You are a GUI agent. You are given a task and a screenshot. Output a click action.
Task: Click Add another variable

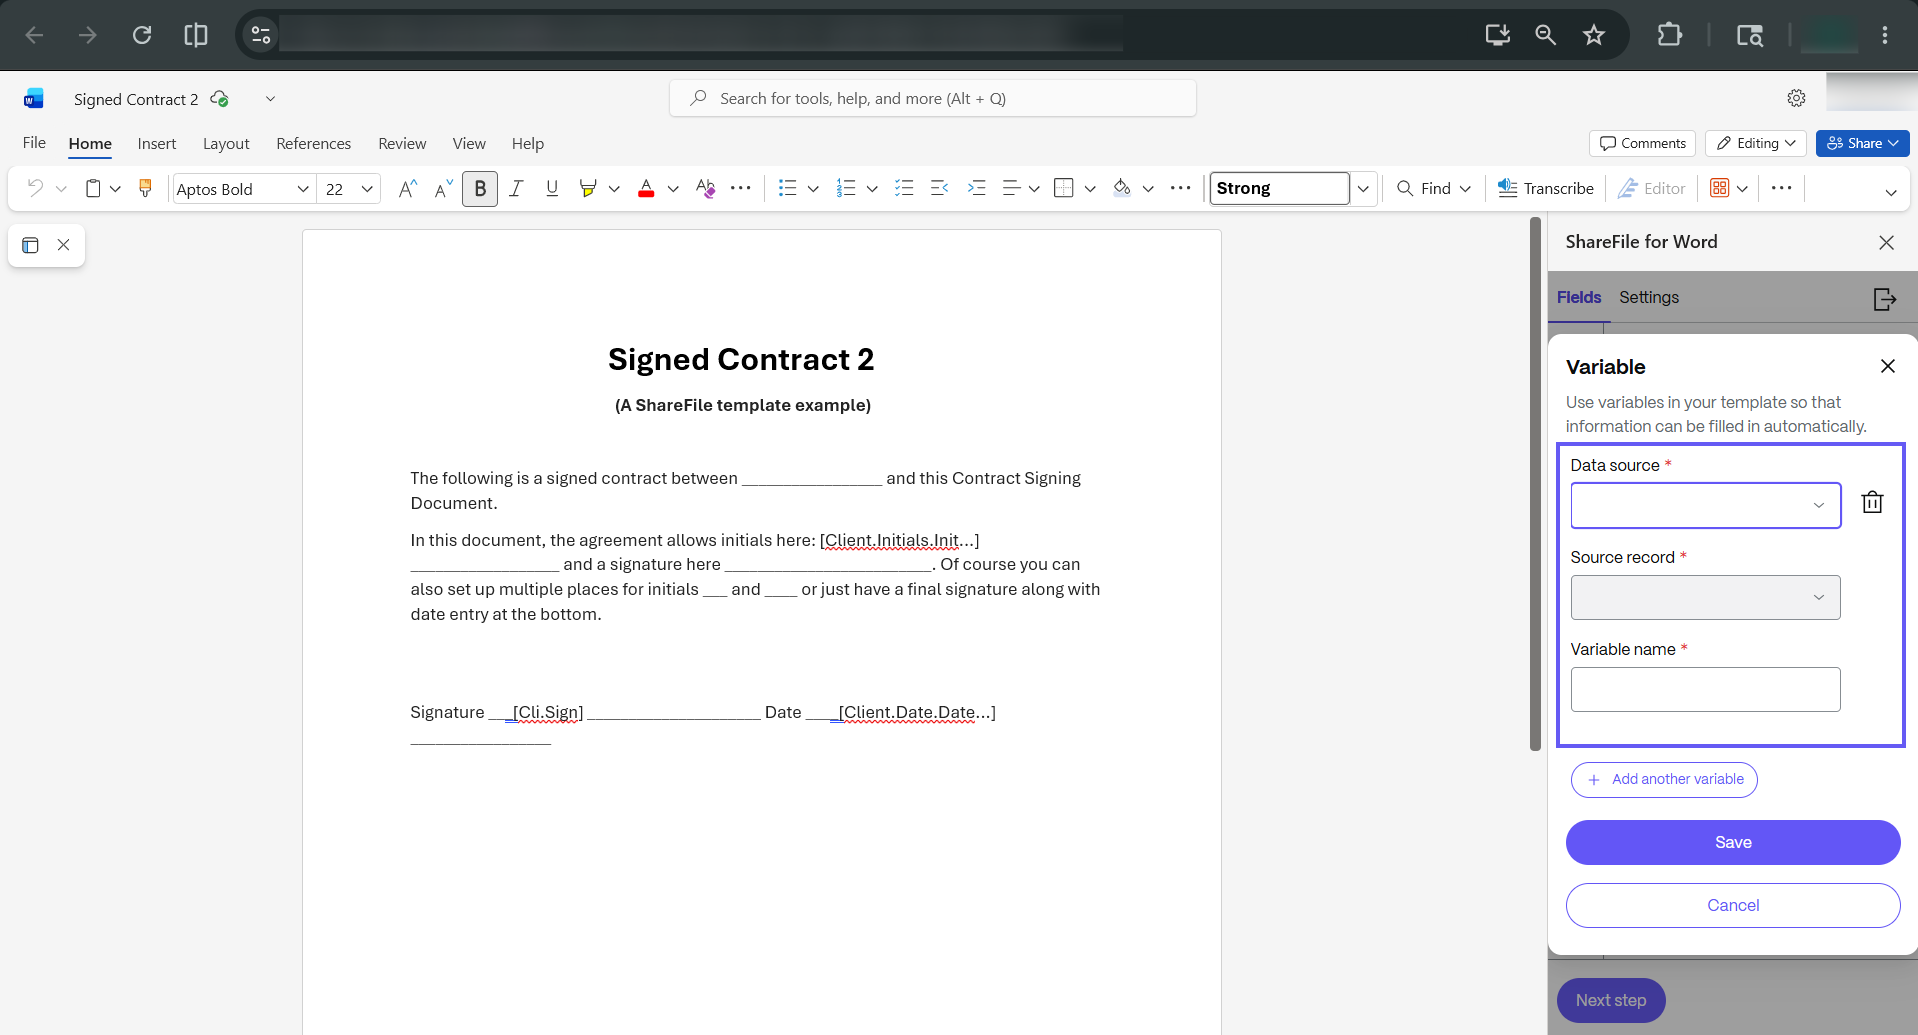[x=1664, y=779]
